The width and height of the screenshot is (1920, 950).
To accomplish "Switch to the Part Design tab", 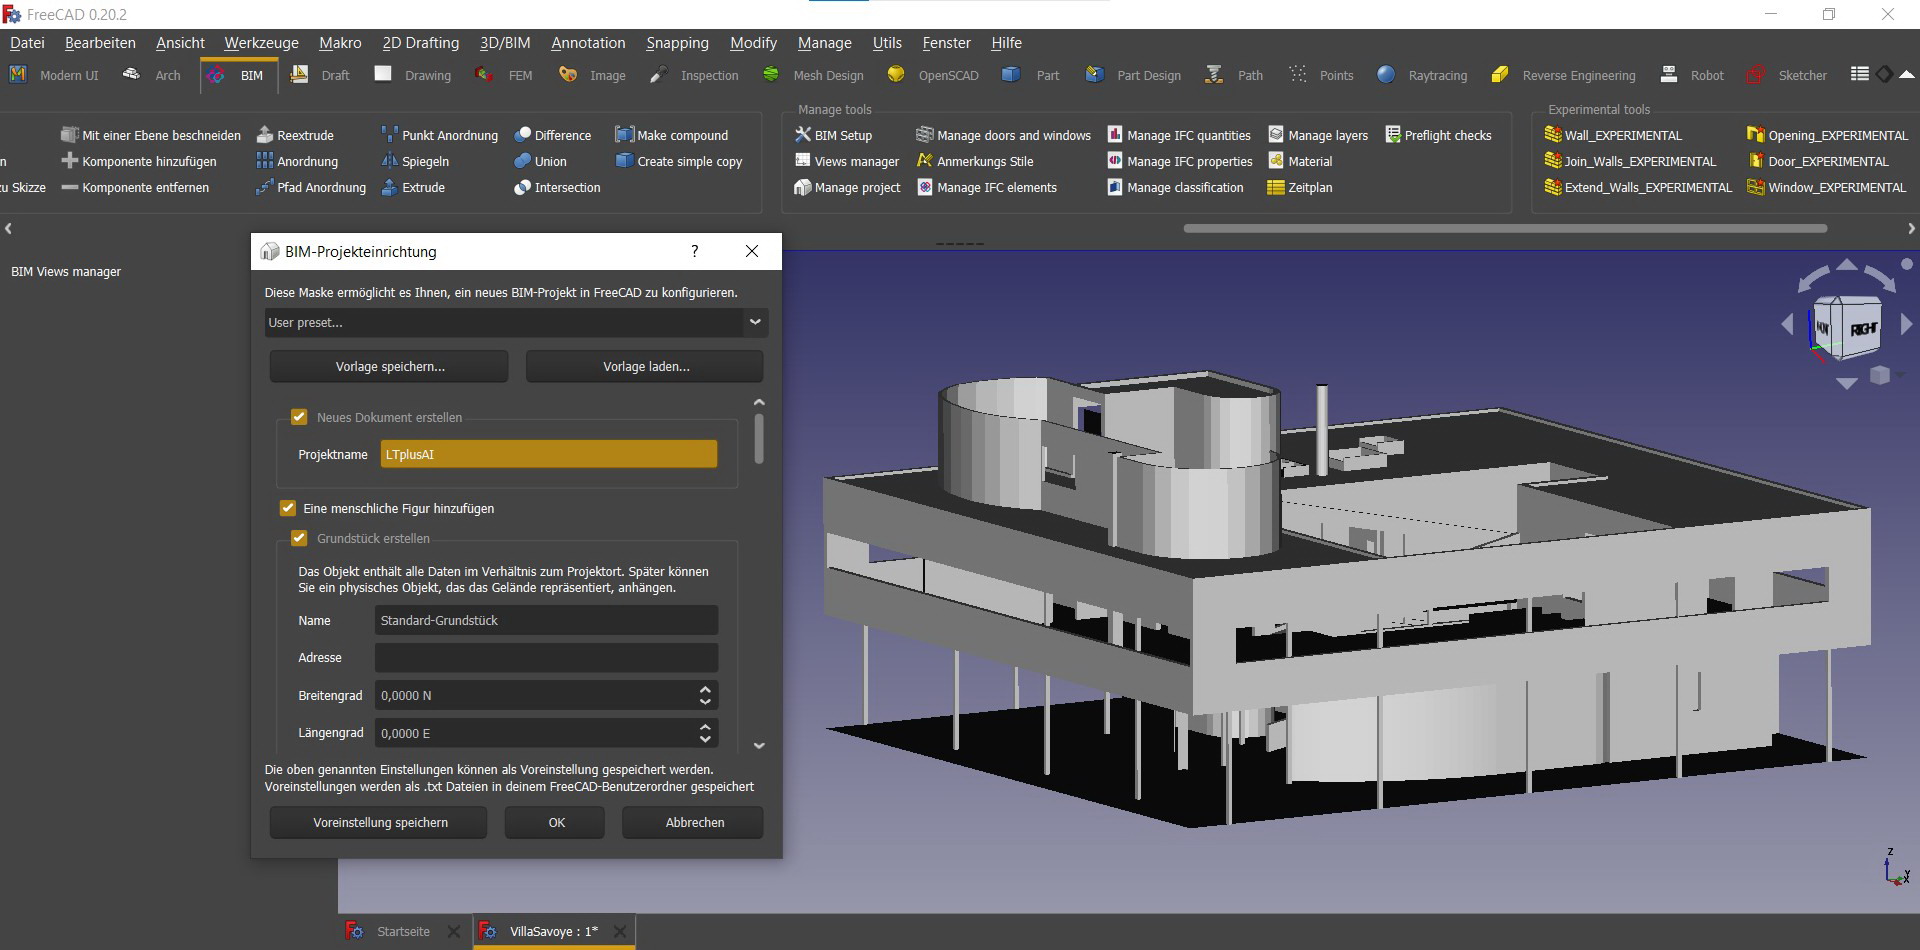I will [x=1134, y=75].
